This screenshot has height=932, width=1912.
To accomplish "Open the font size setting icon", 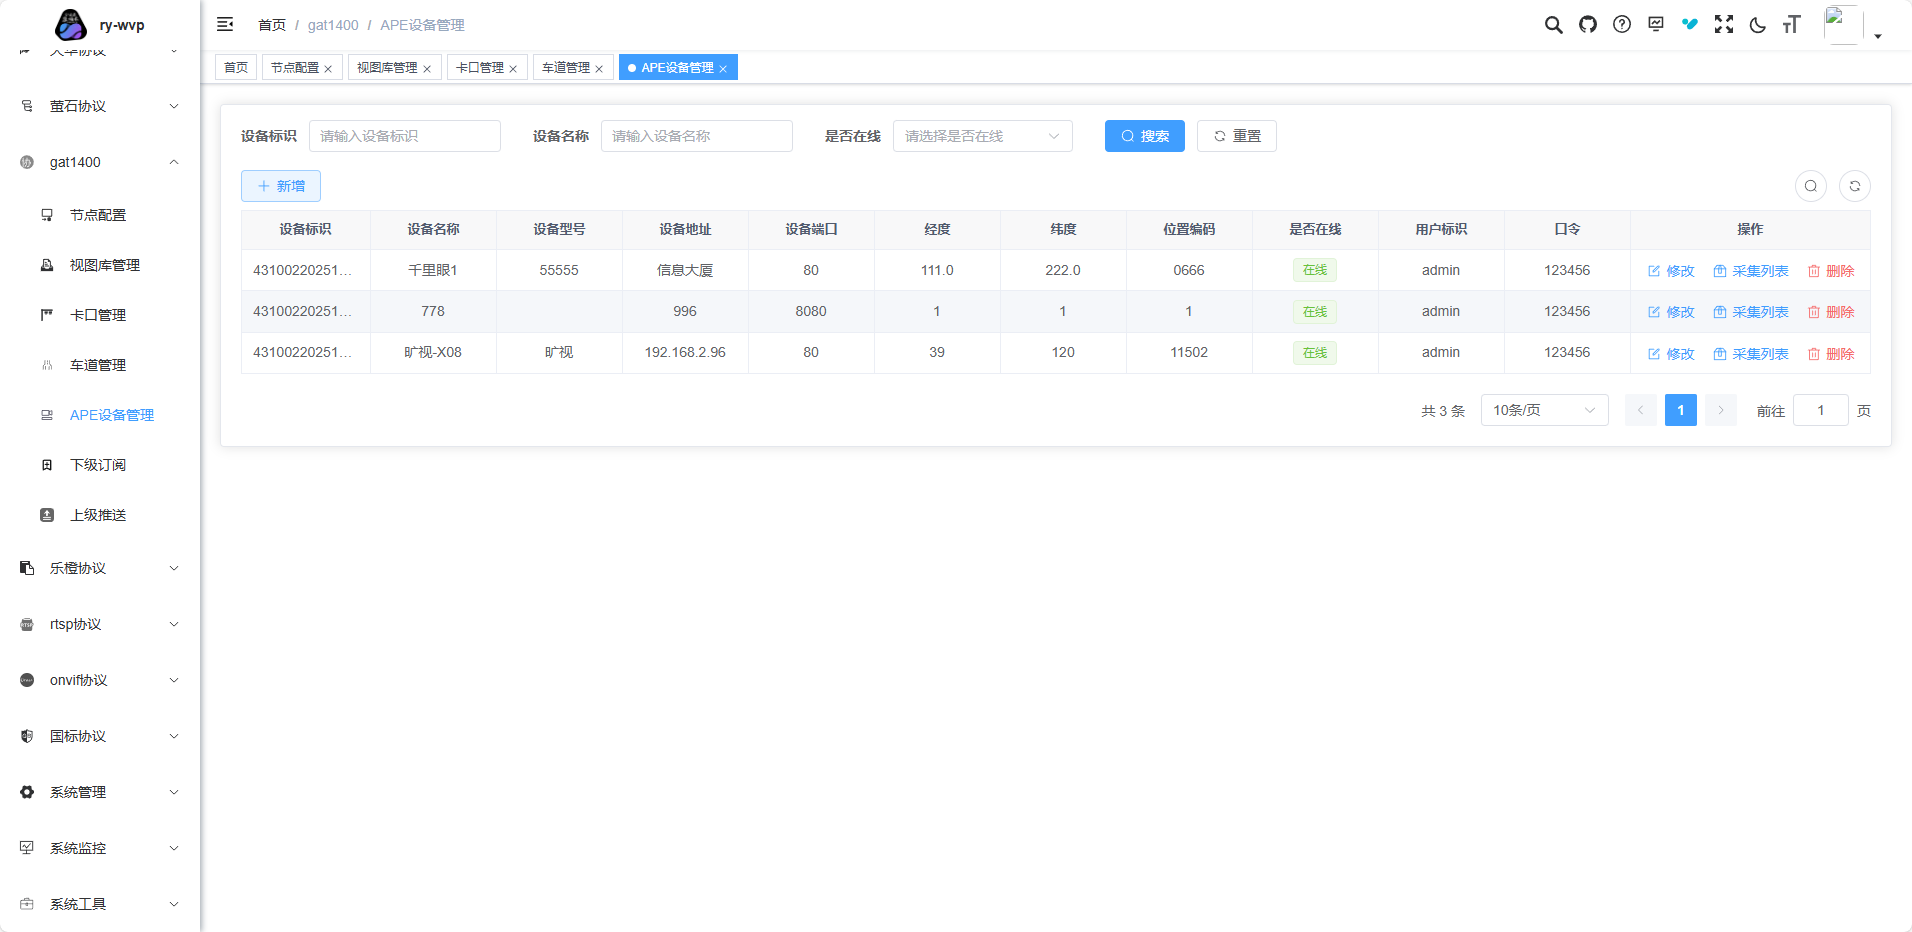I will pos(1791,25).
